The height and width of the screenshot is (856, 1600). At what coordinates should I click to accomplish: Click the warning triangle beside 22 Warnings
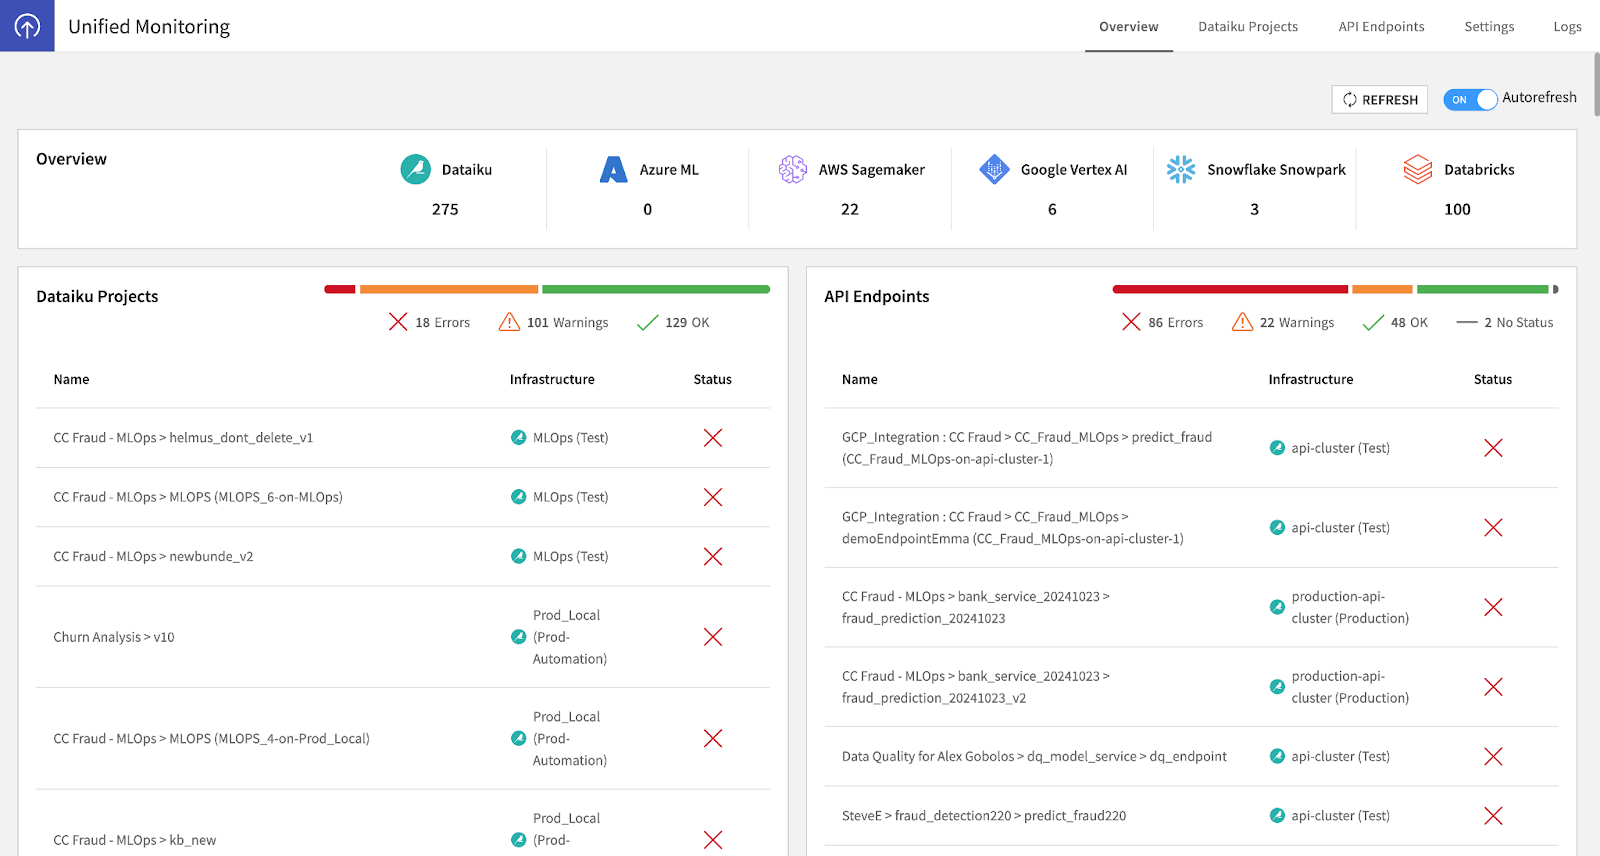pyautogui.click(x=1242, y=322)
